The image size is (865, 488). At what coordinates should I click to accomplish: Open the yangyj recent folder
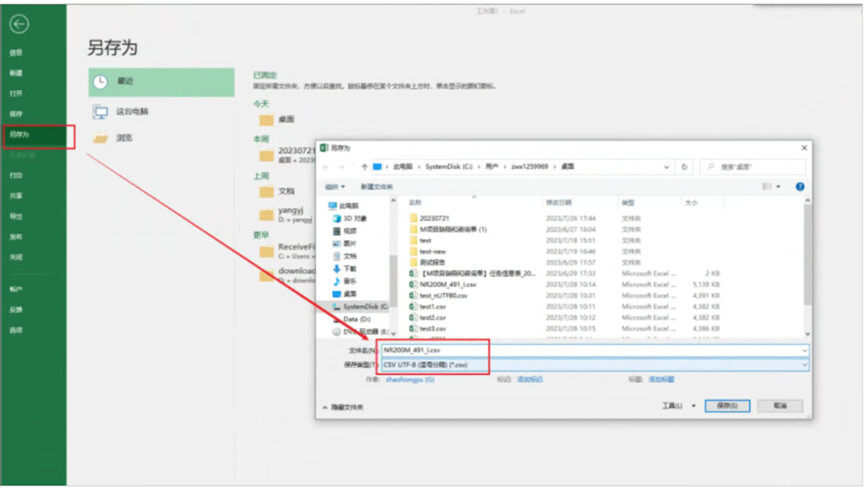tap(286, 214)
